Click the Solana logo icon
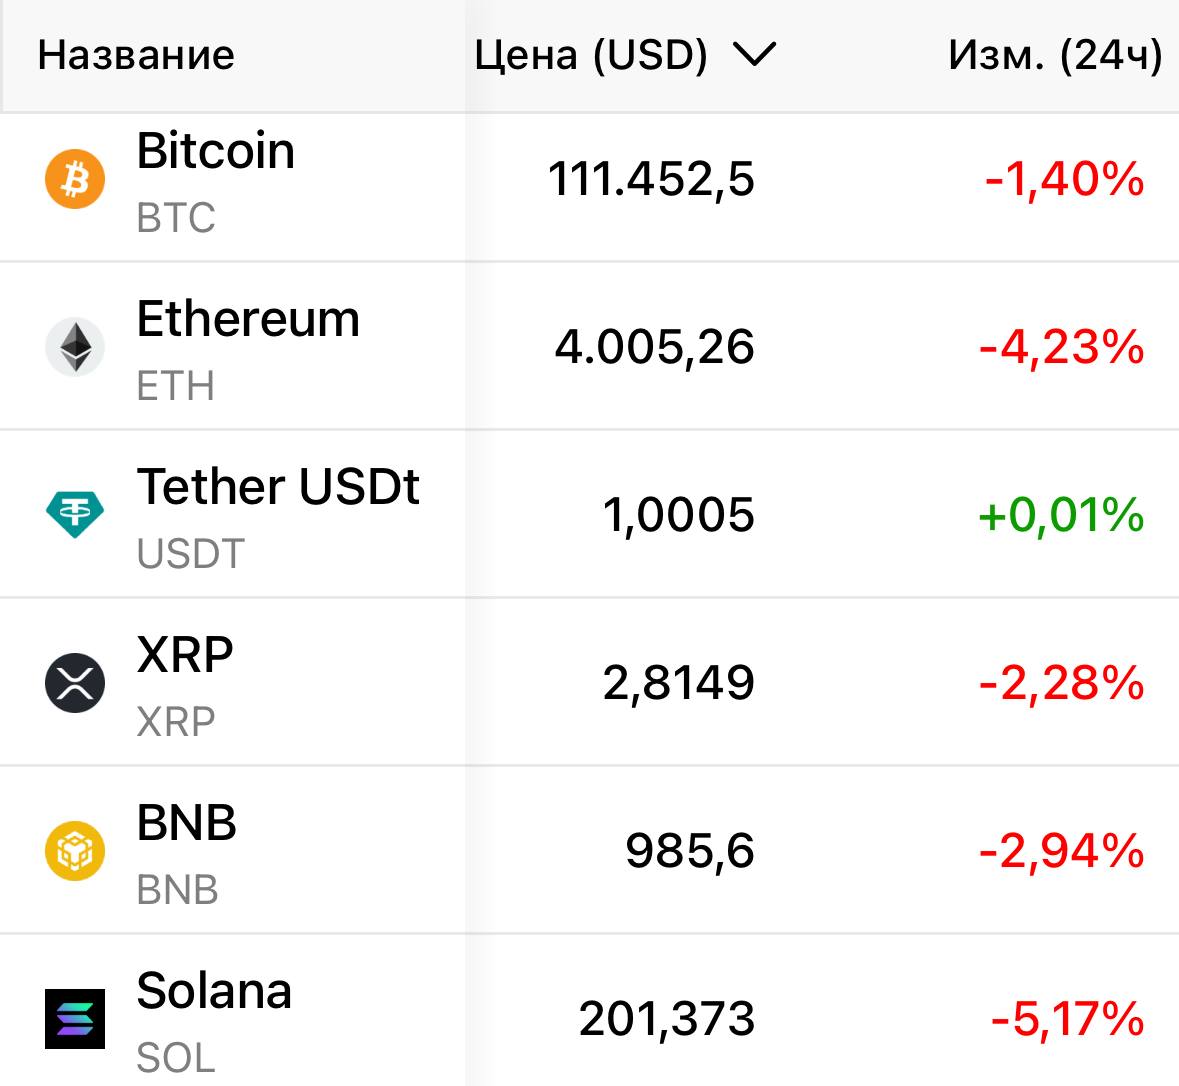The height and width of the screenshot is (1086, 1179). coord(75,1018)
